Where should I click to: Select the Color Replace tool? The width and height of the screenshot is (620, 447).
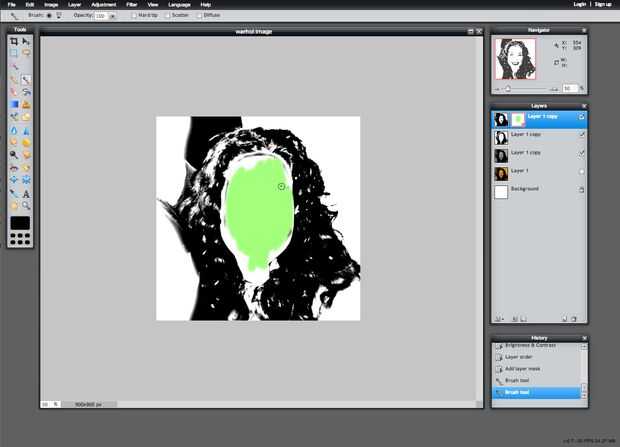point(14,116)
